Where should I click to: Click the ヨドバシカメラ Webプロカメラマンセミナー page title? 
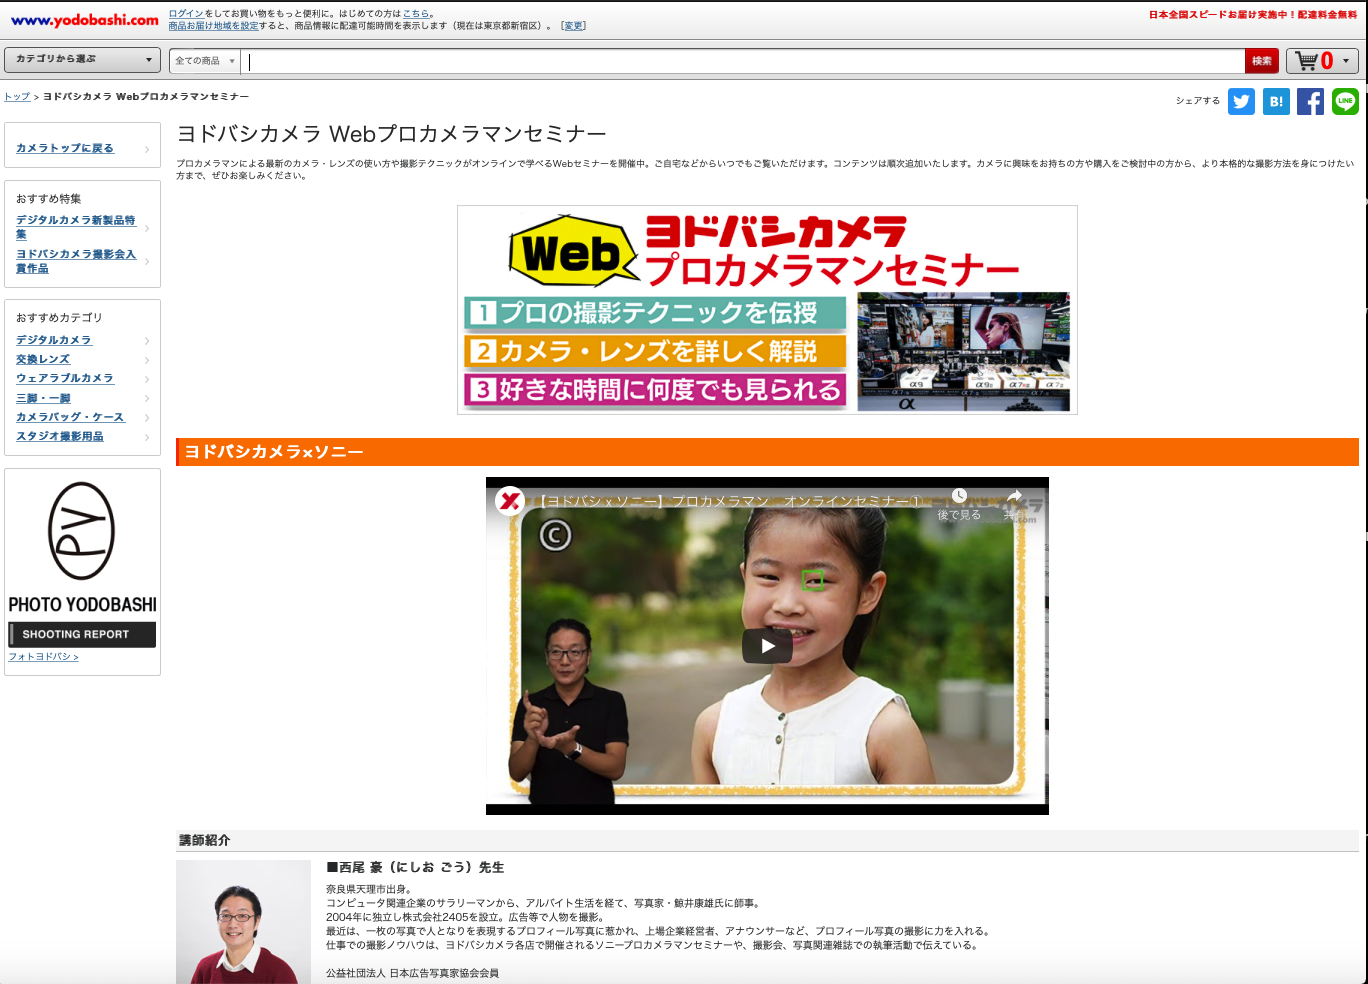tap(392, 134)
